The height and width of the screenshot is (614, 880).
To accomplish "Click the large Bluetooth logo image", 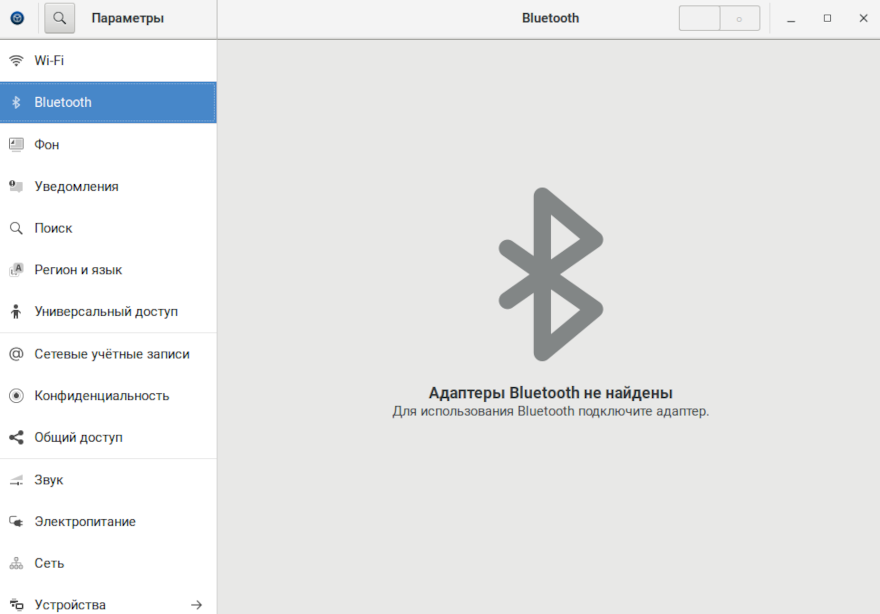I will [550, 274].
